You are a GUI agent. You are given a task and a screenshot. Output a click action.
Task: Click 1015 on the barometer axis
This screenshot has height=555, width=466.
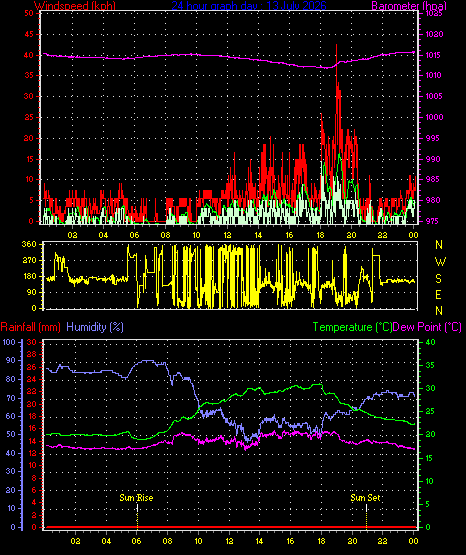pyautogui.click(x=434, y=55)
